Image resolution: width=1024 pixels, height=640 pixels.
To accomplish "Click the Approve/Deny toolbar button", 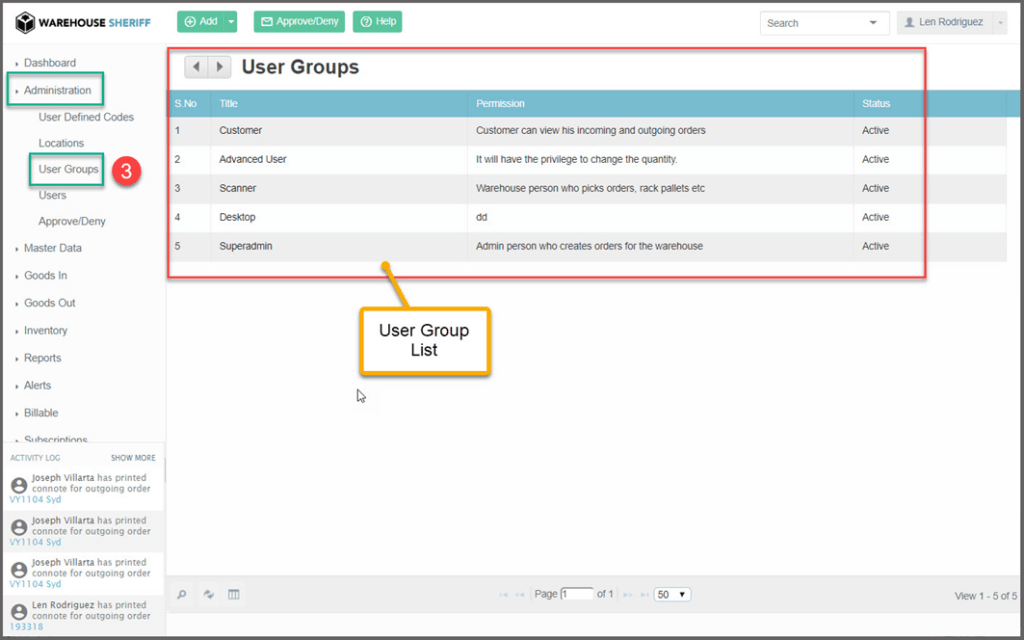I will tap(299, 22).
